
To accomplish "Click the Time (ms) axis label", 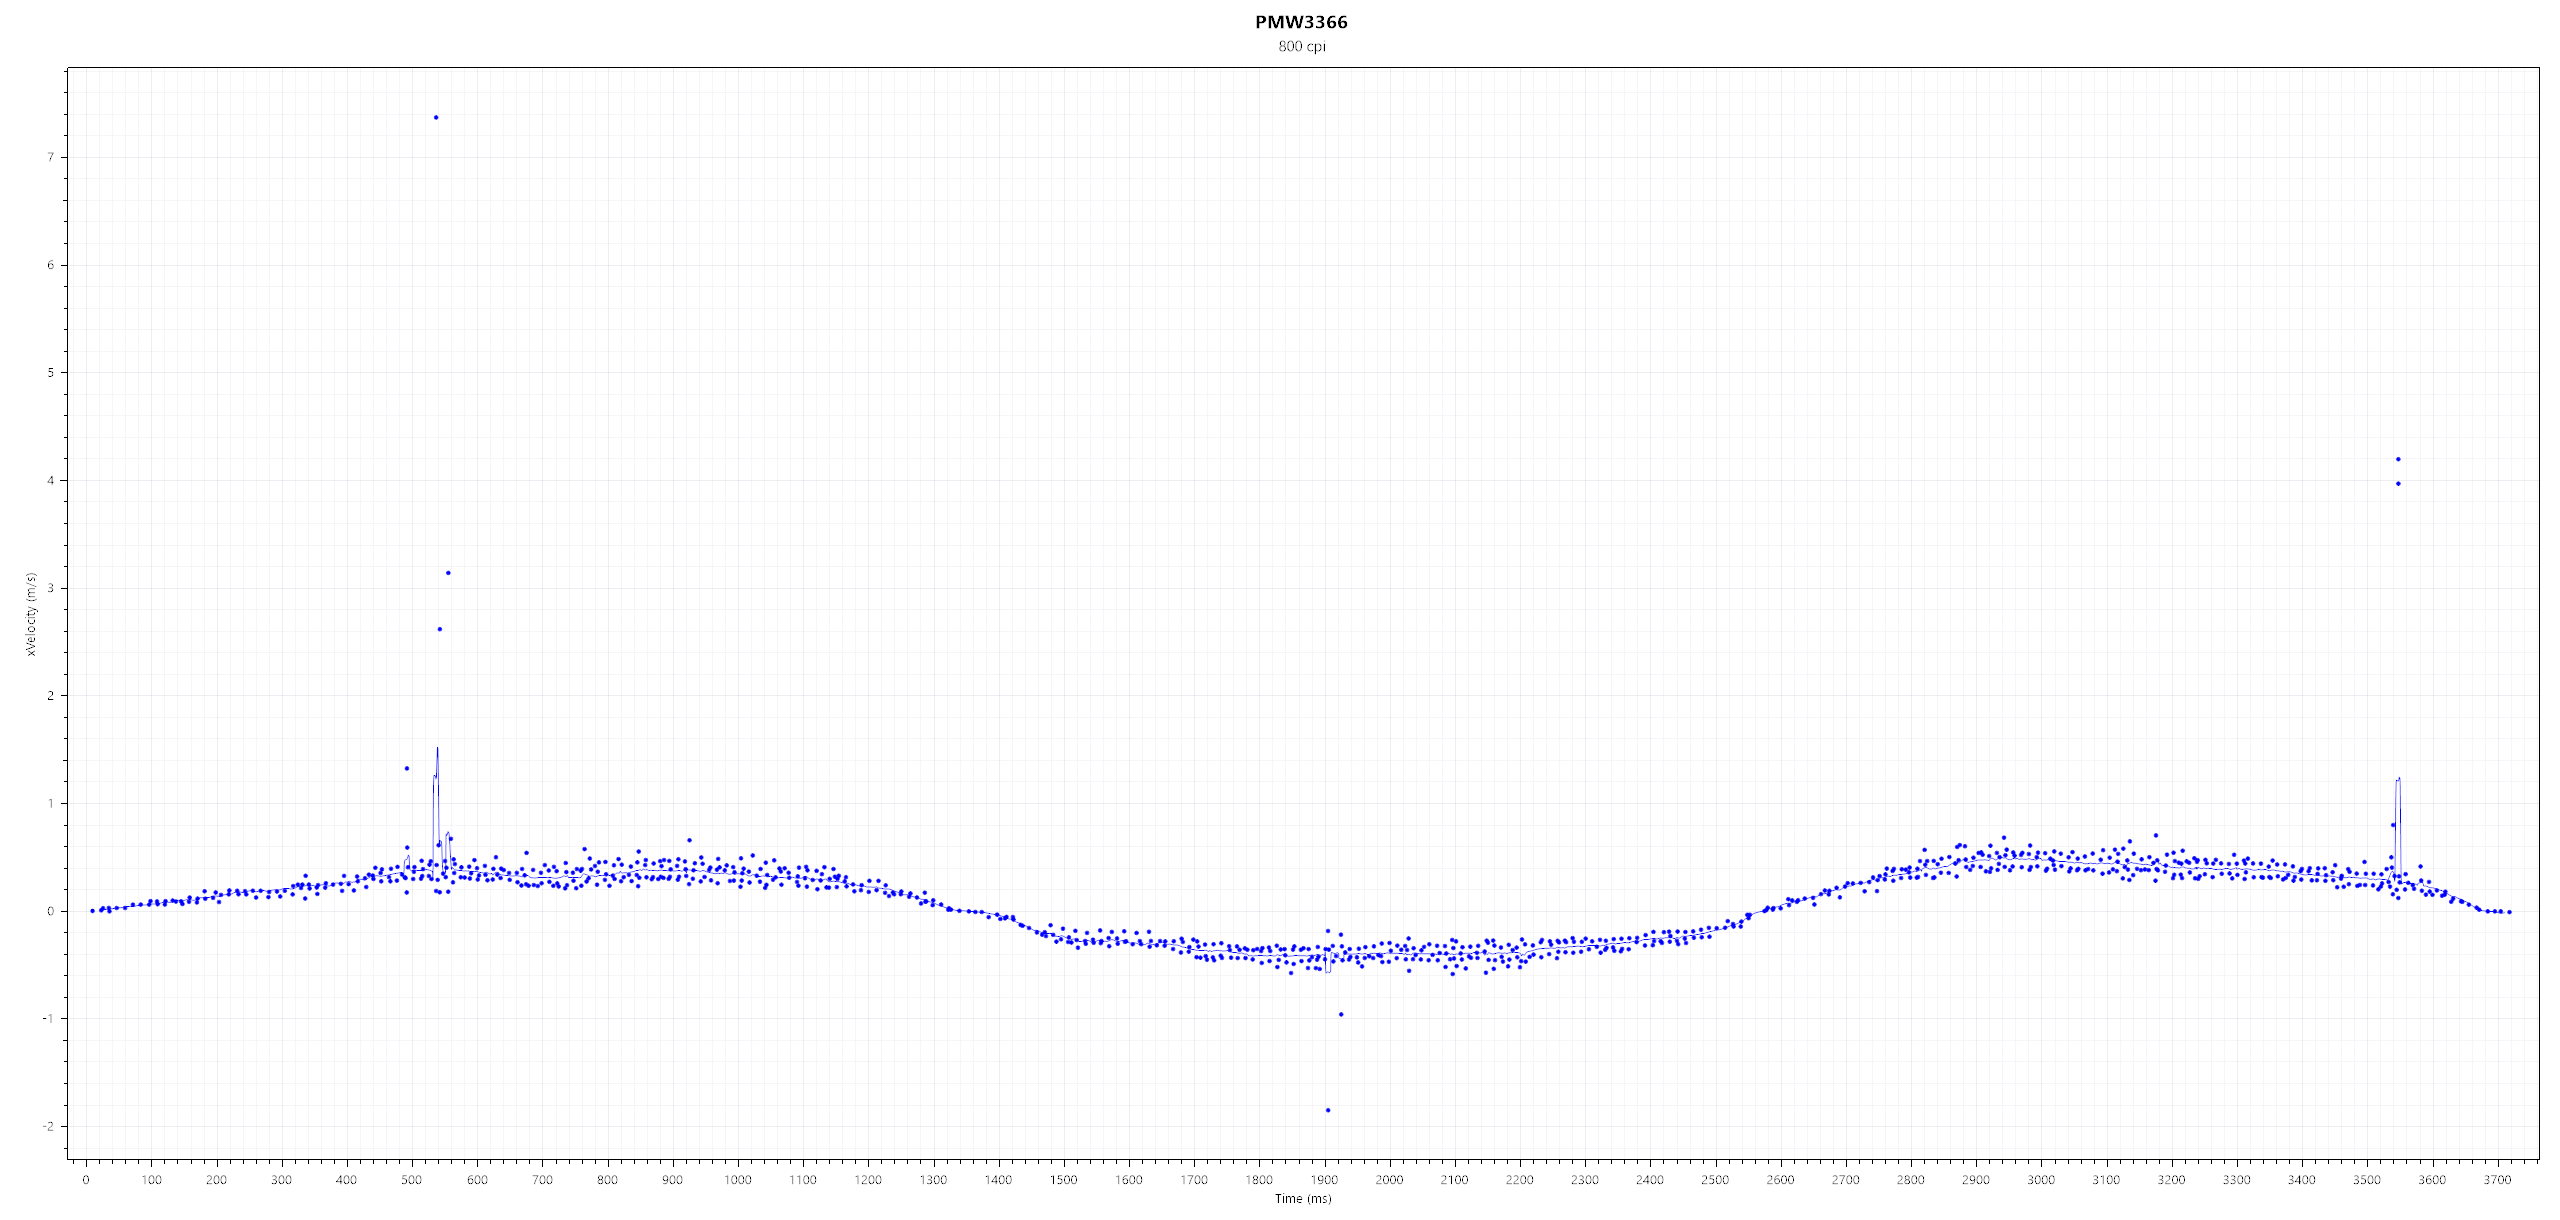I will 1302,1199.
